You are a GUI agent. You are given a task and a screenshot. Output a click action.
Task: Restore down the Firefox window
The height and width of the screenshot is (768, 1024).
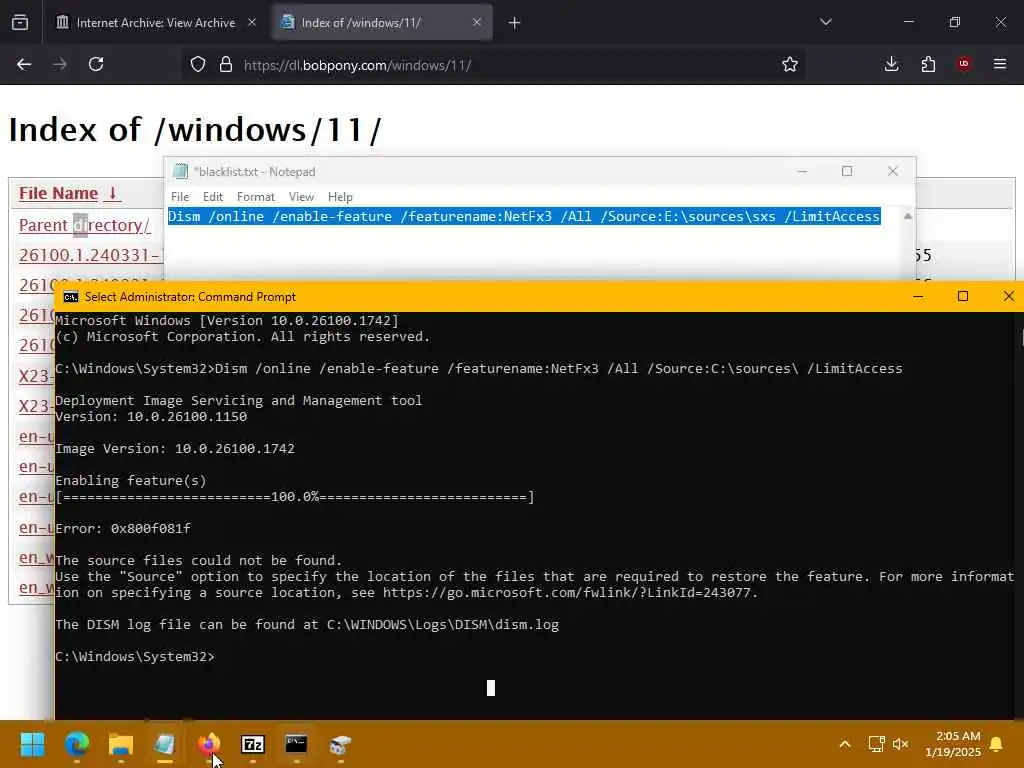click(955, 22)
